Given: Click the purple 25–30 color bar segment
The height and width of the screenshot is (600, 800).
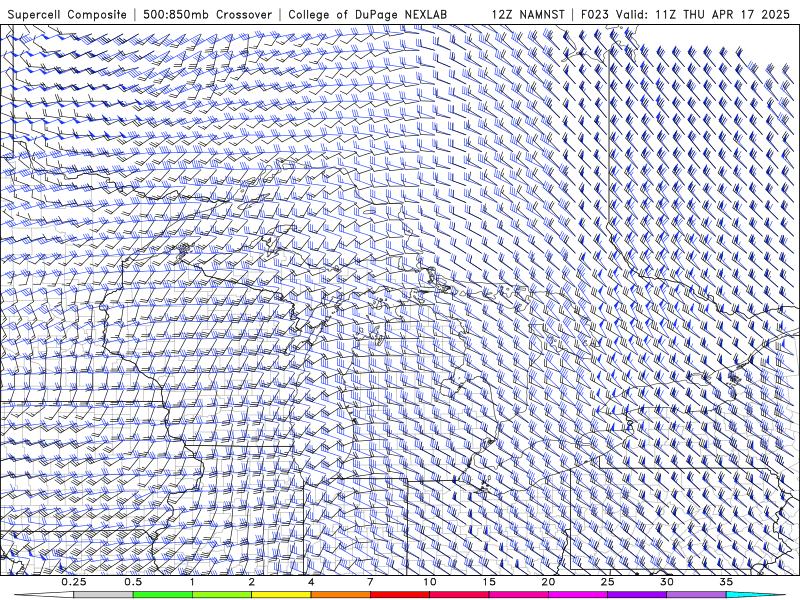Looking at the screenshot, I should tap(637, 595).
